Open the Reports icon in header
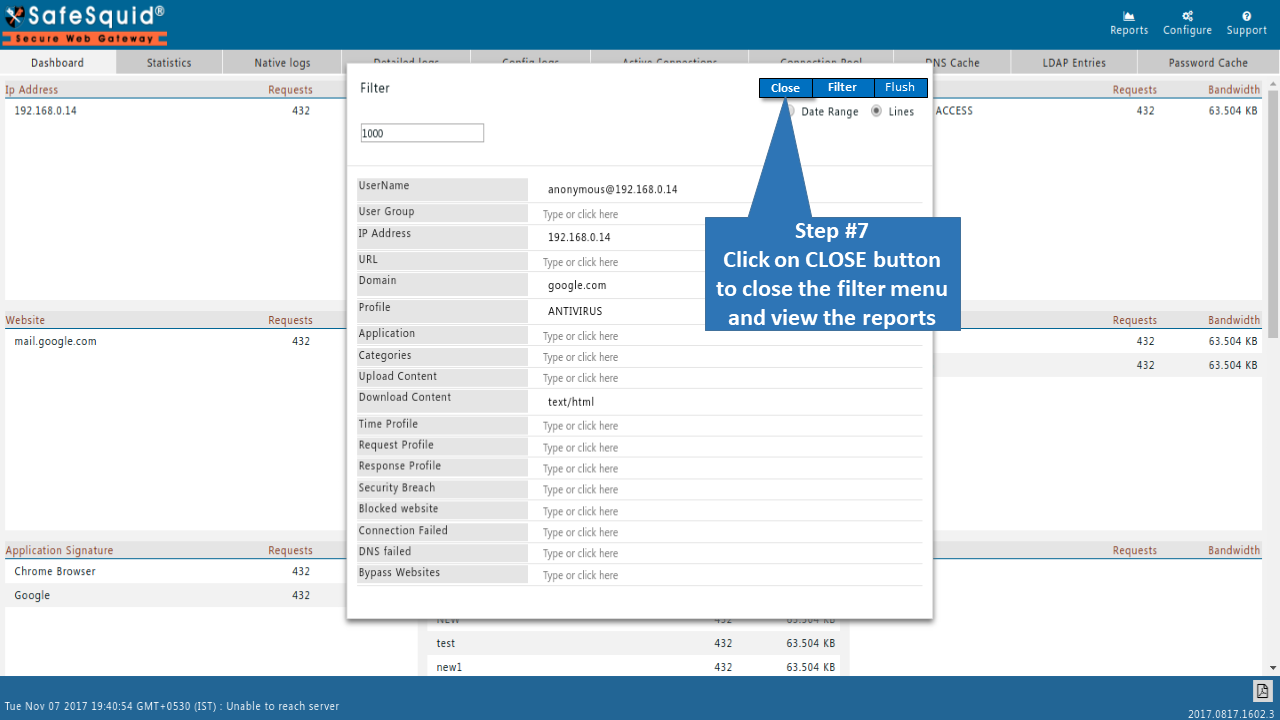The width and height of the screenshot is (1280, 720). click(x=1129, y=16)
